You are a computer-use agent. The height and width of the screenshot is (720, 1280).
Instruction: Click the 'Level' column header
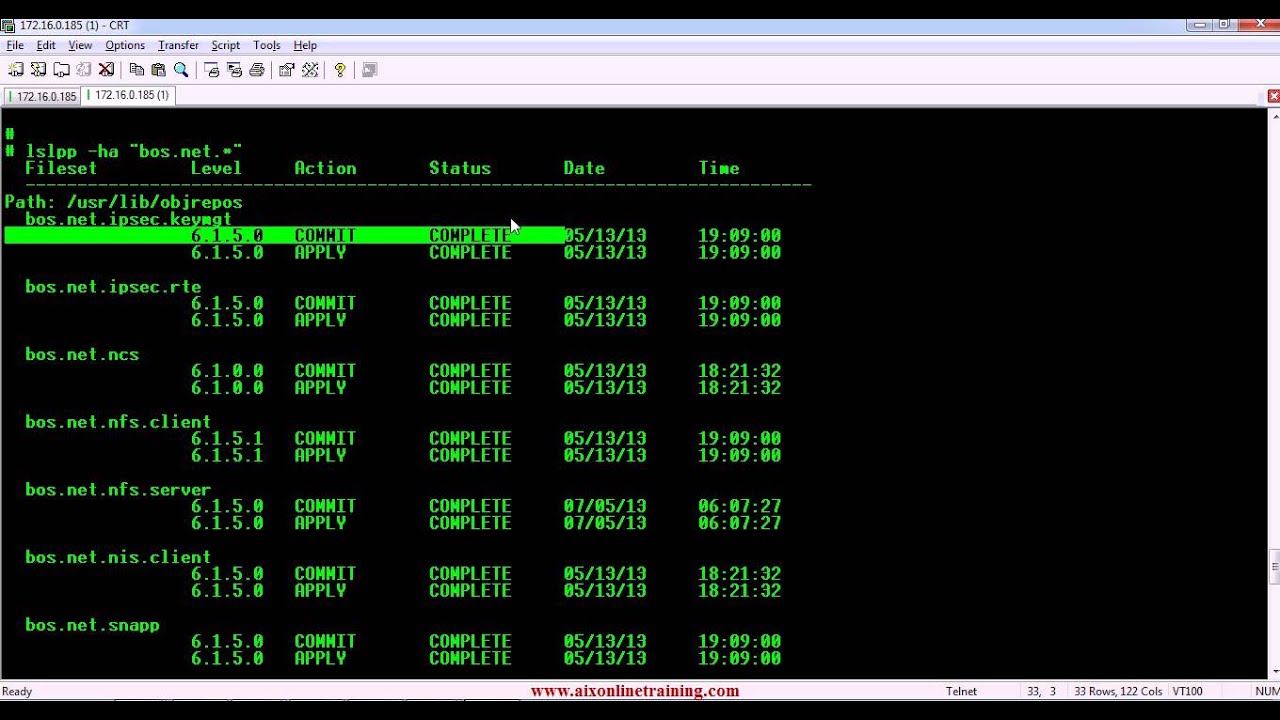(x=216, y=168)
